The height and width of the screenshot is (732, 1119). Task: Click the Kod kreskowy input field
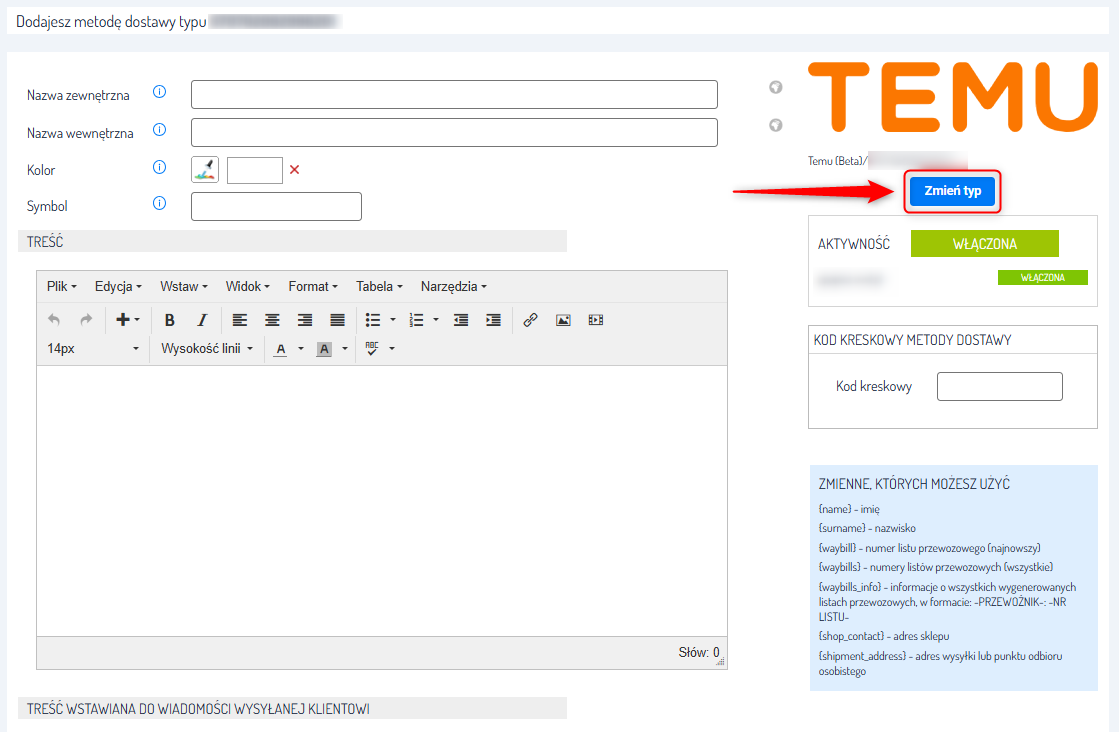point(999,387)
